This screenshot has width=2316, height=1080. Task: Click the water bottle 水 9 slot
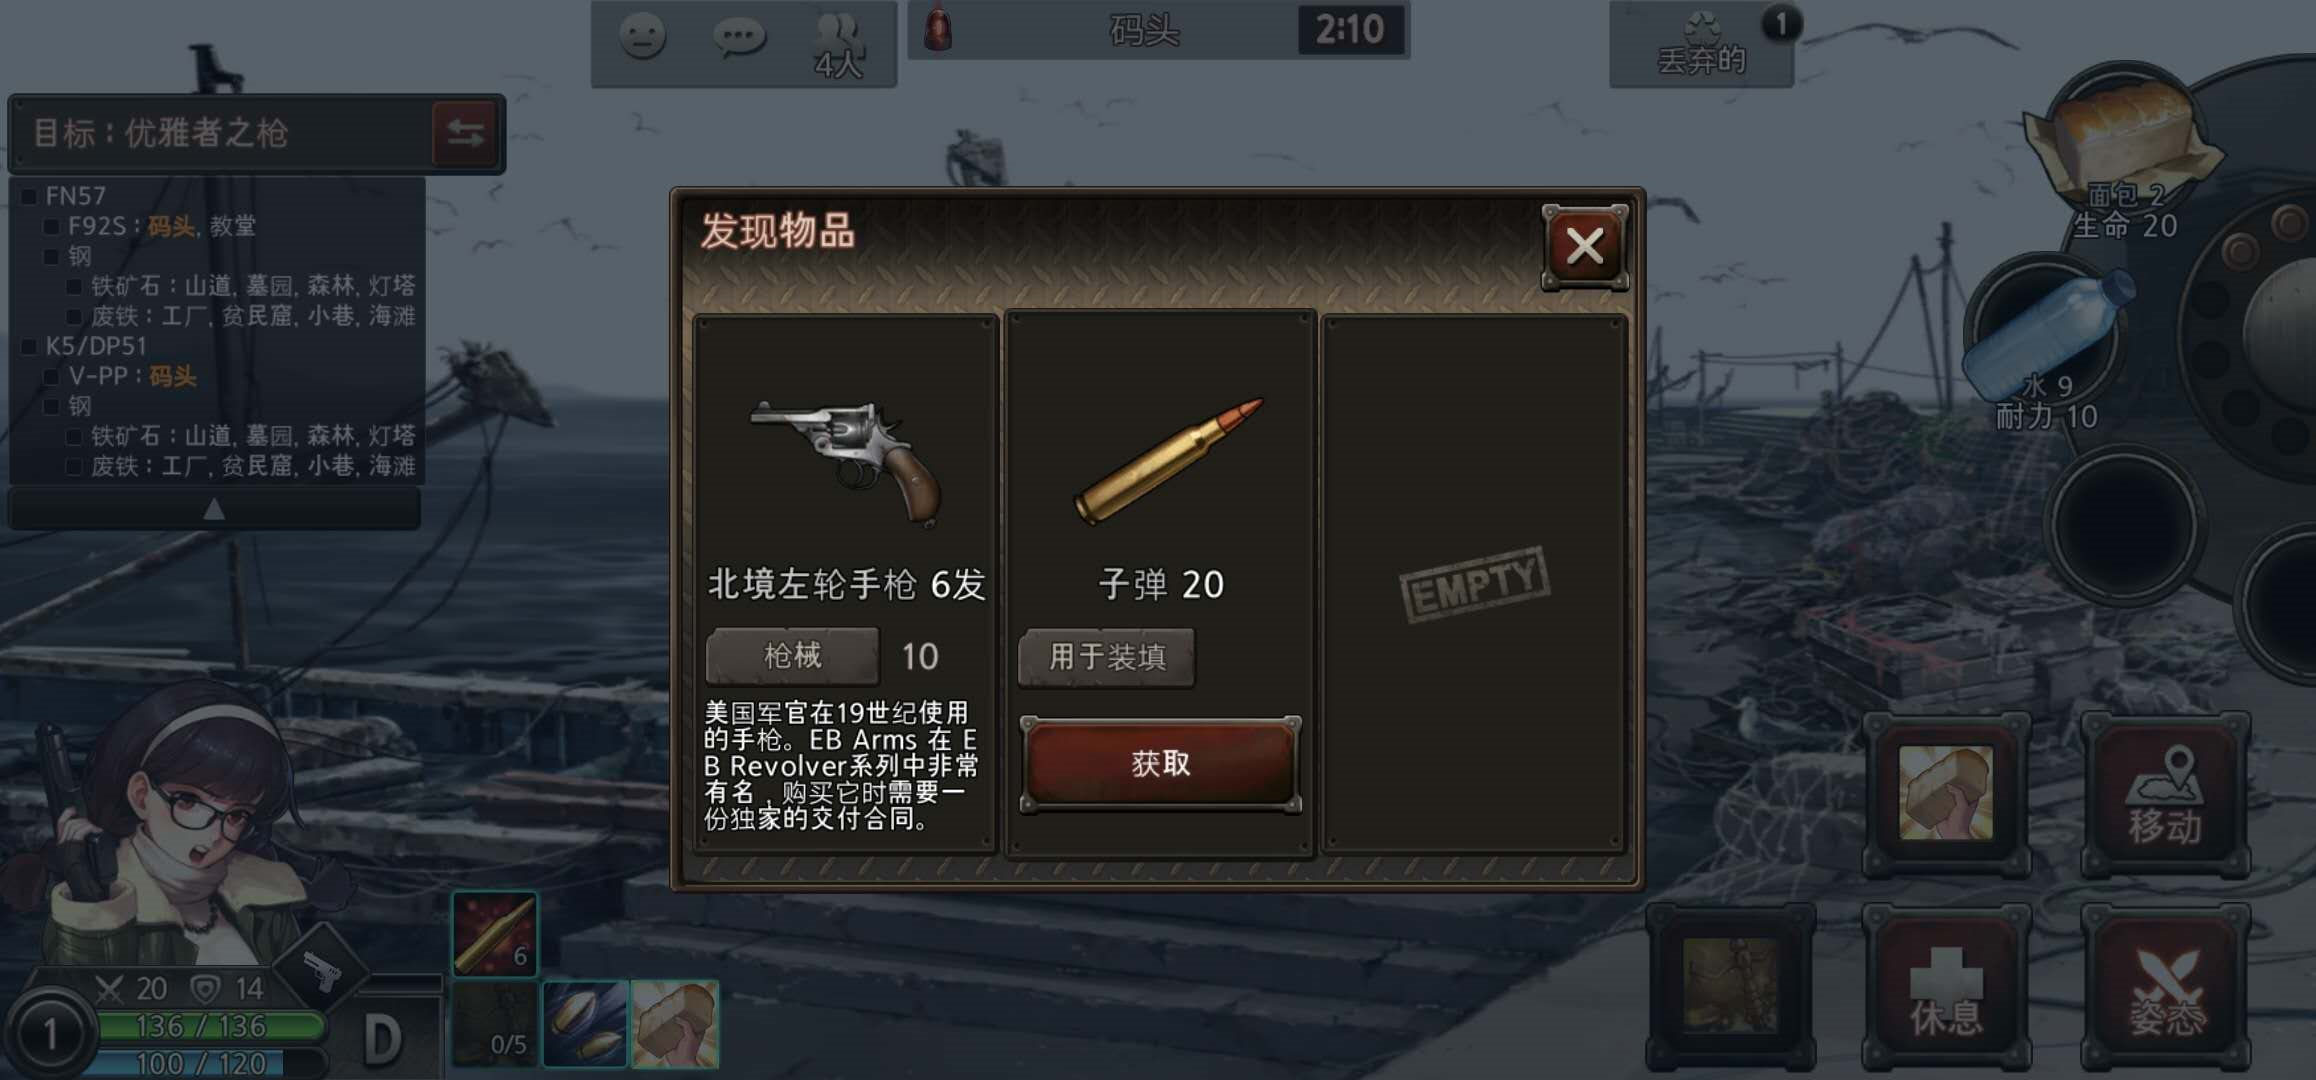click(2046, 345)
